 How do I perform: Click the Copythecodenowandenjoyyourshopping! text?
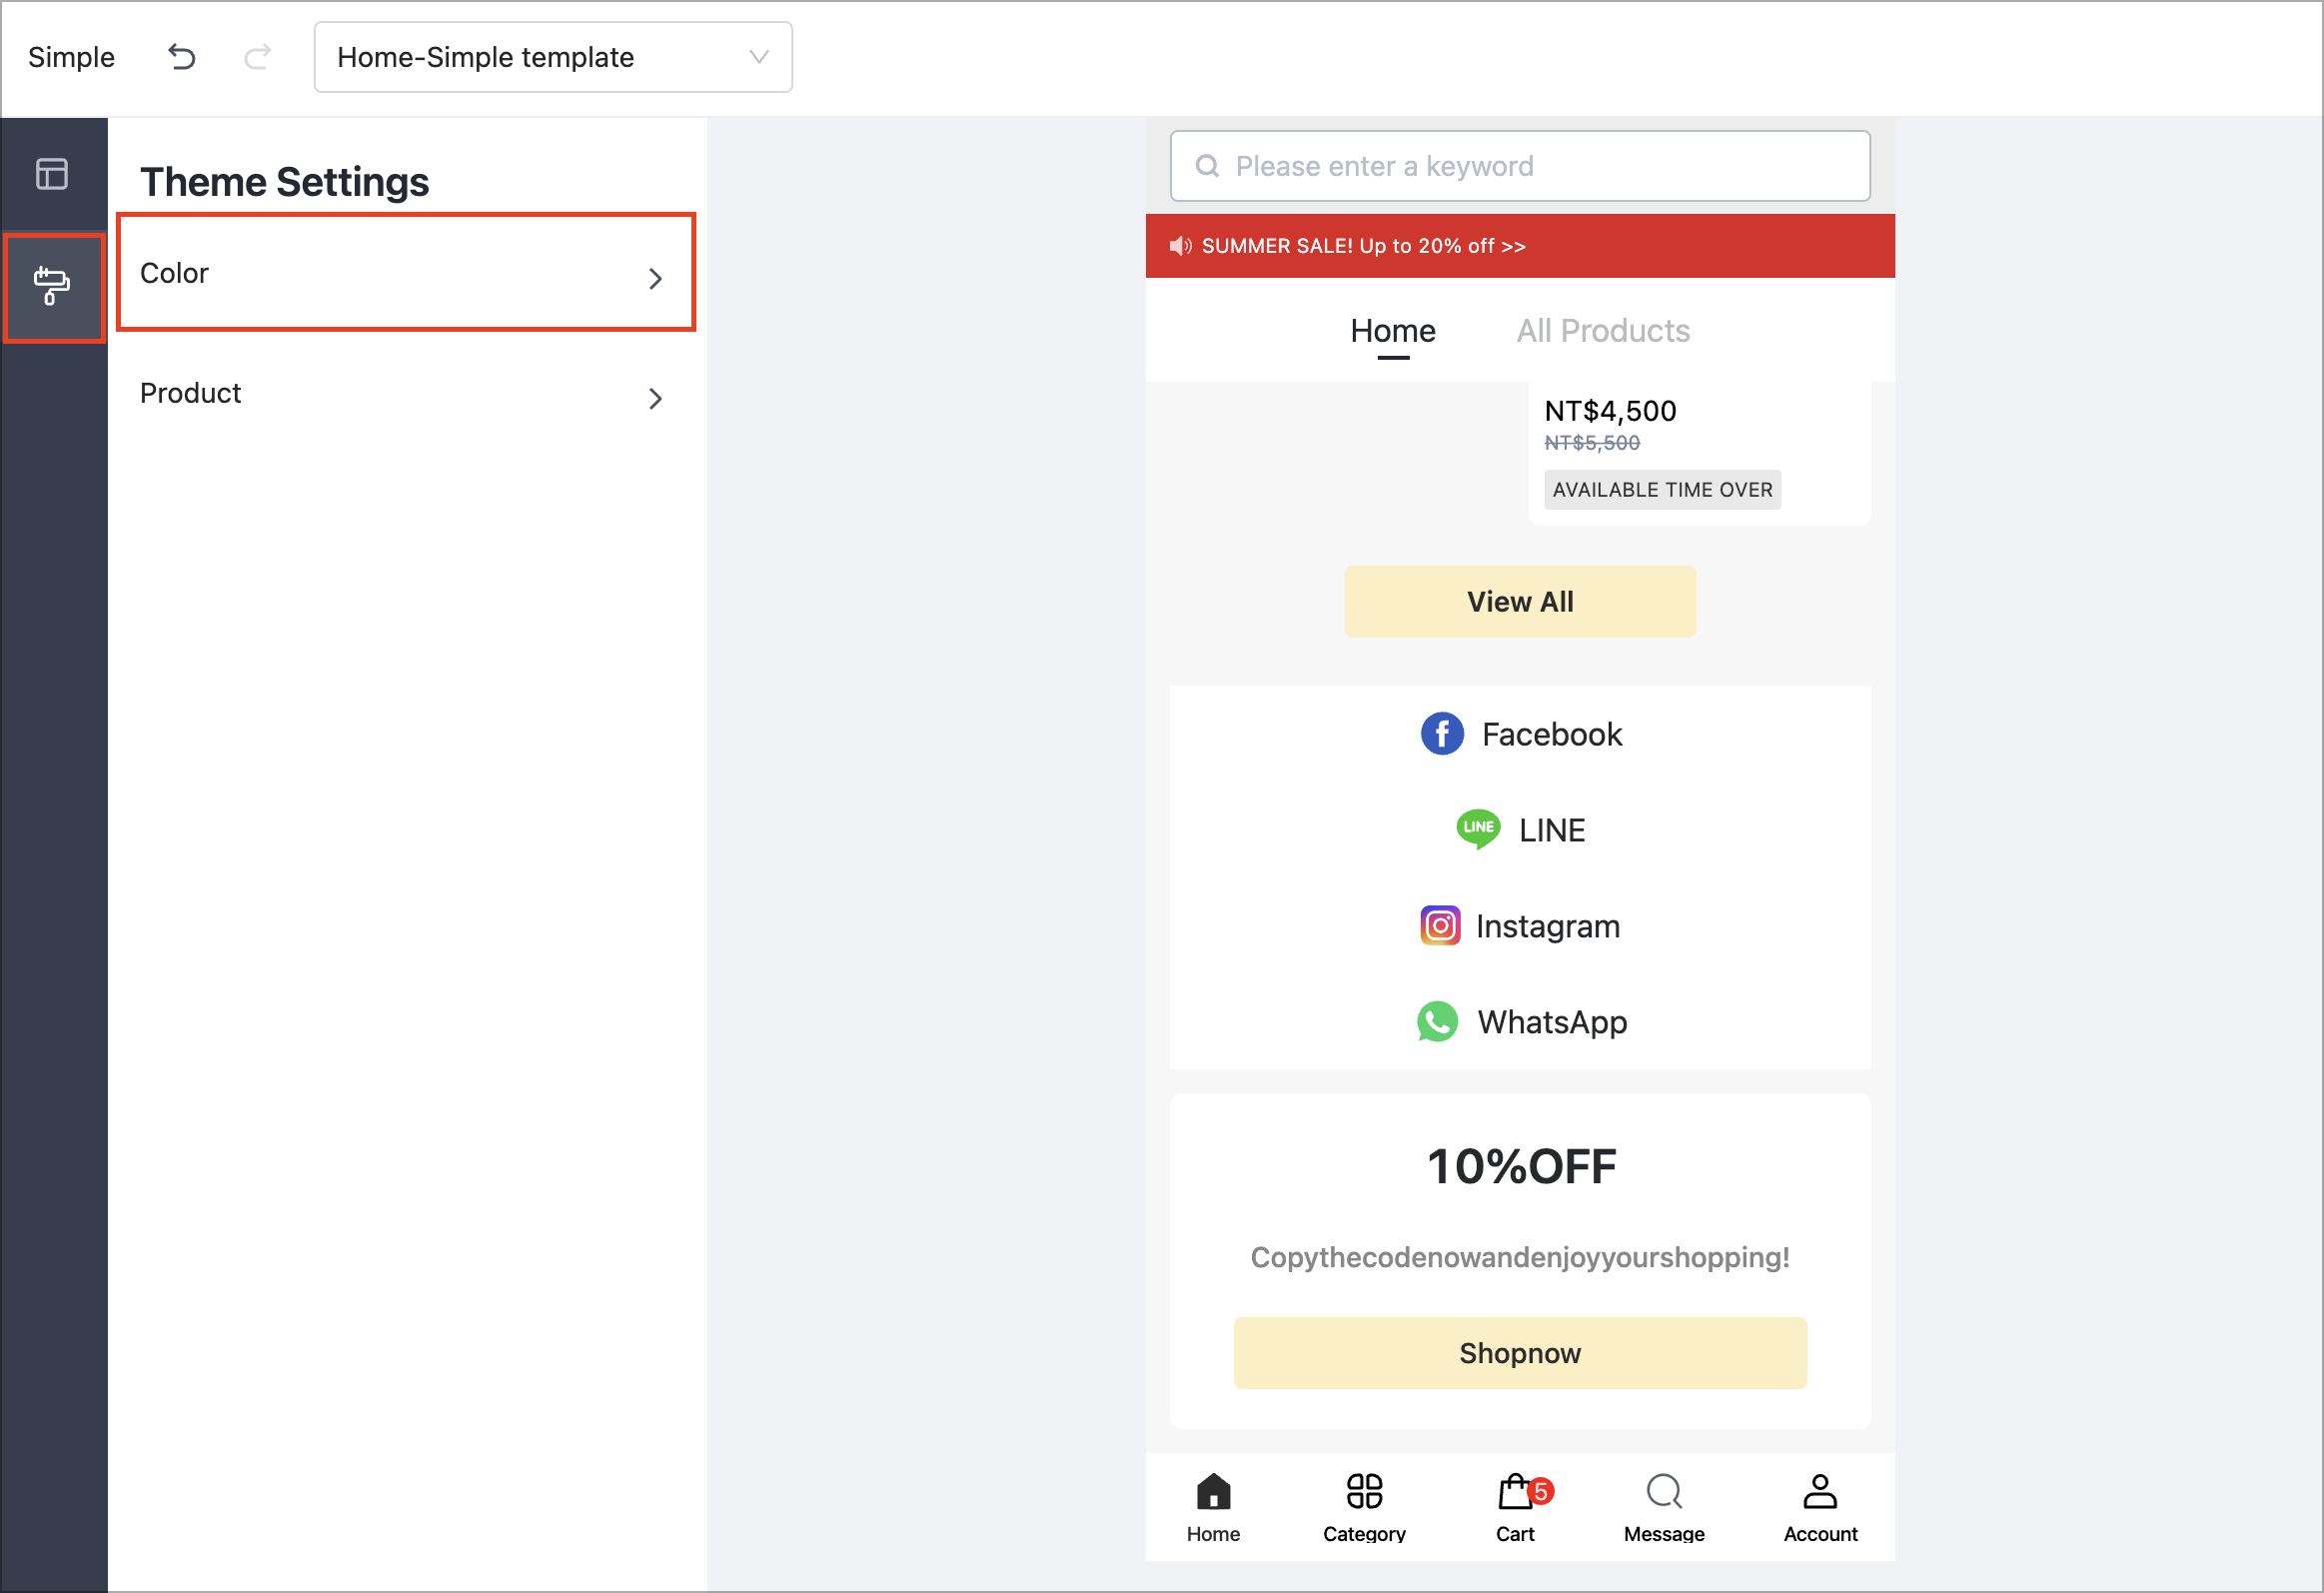click(x=1520, y=1257)
